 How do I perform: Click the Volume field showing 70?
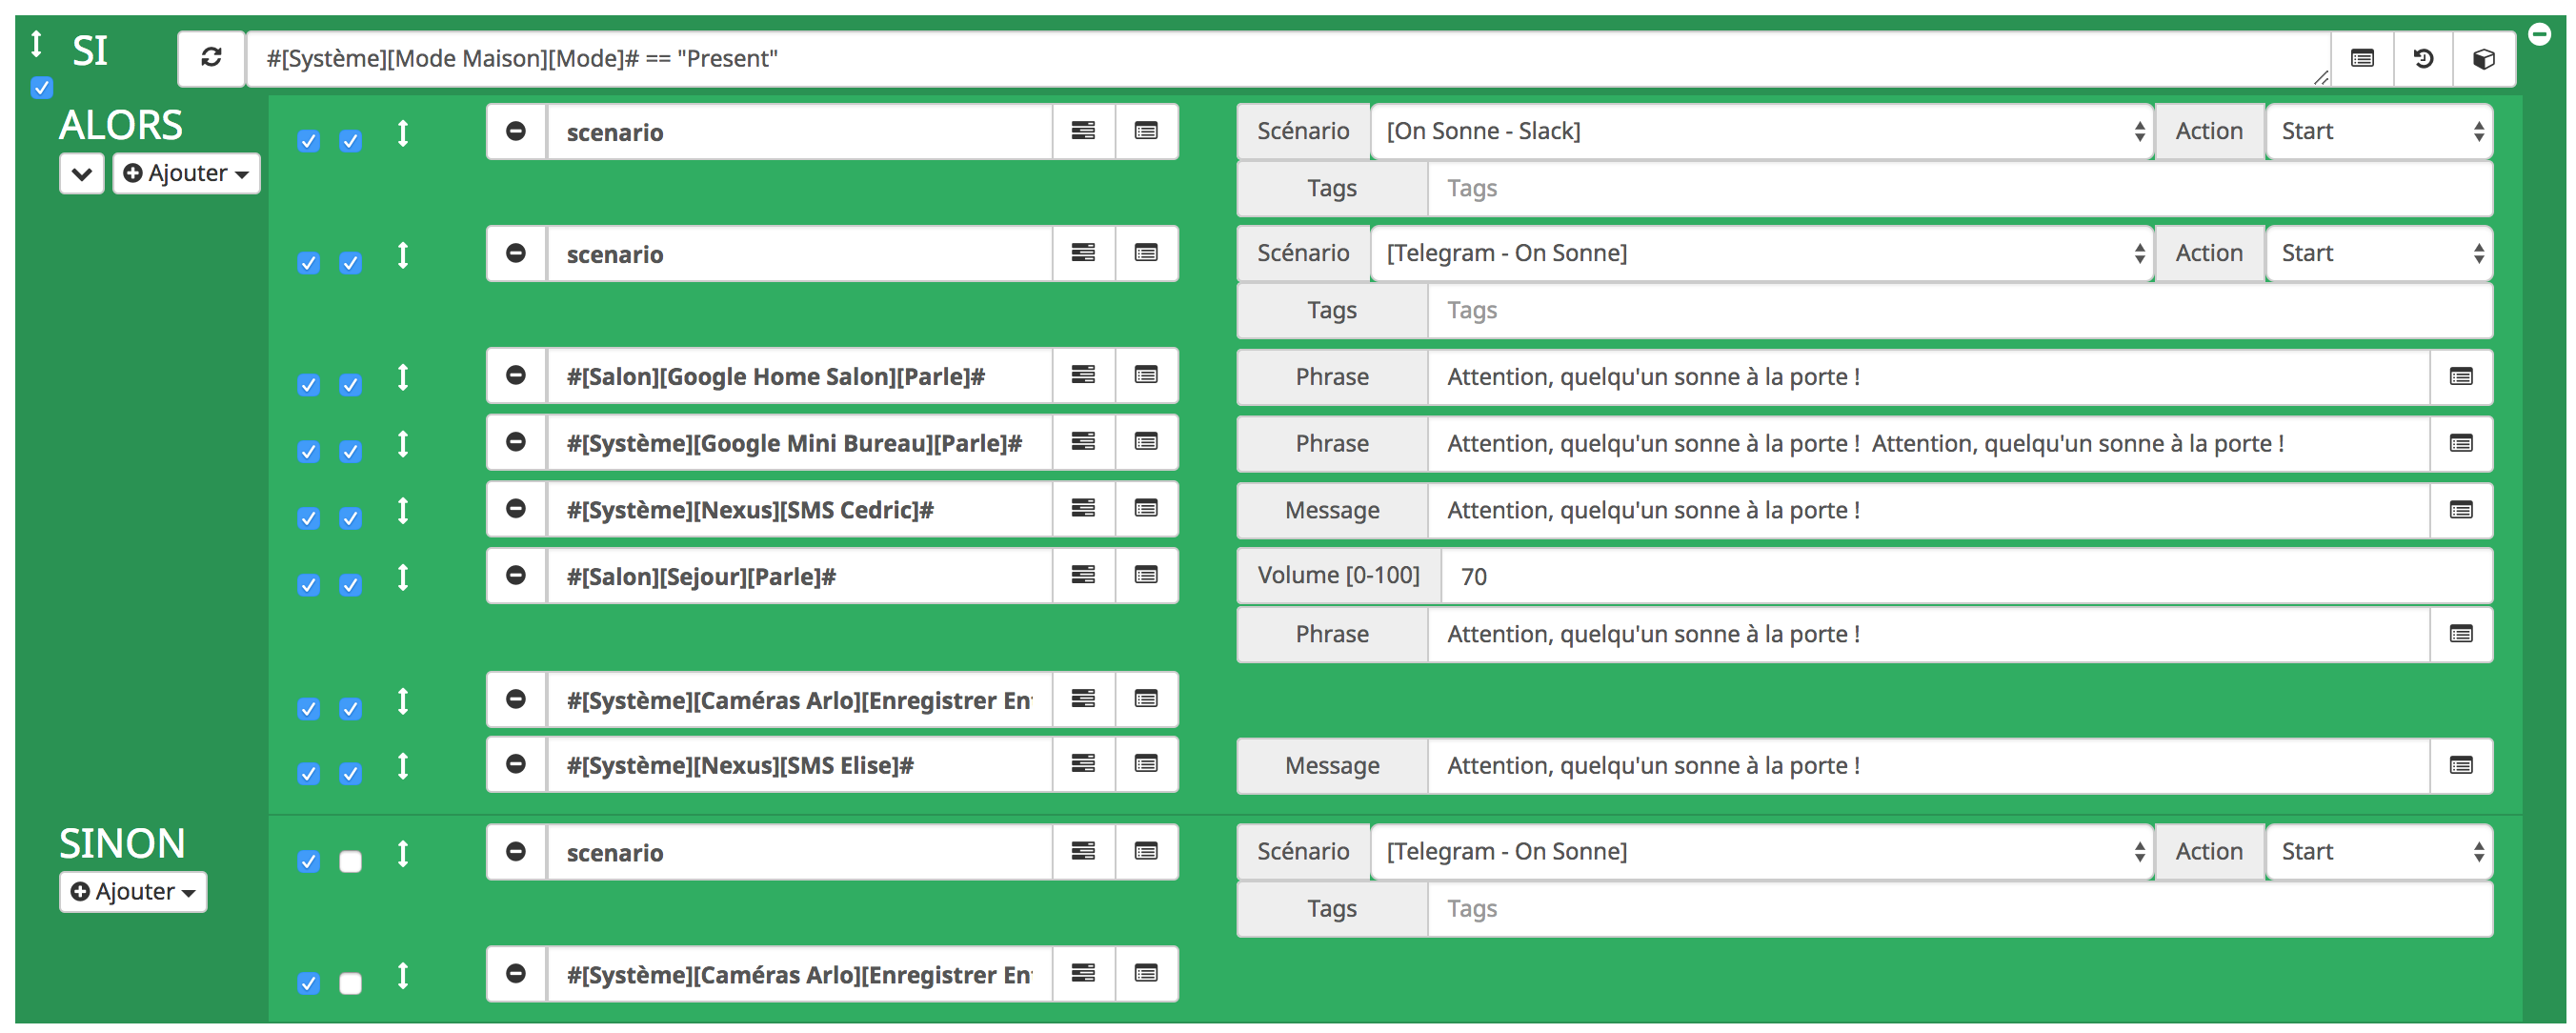(x=1967, y=576)
